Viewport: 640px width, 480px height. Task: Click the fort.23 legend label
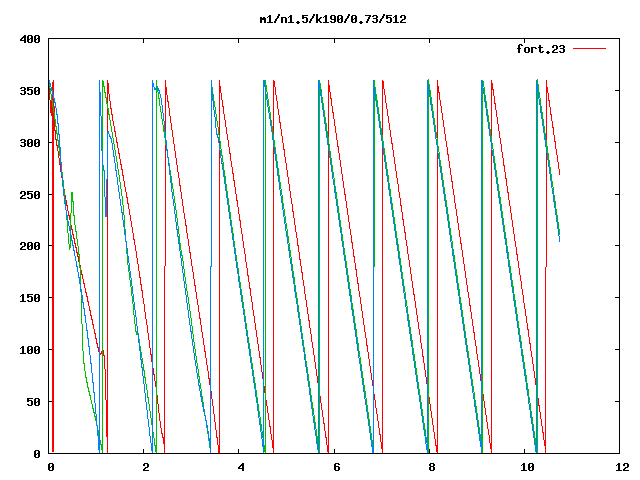pyautogui.click(x=540, y=49)
